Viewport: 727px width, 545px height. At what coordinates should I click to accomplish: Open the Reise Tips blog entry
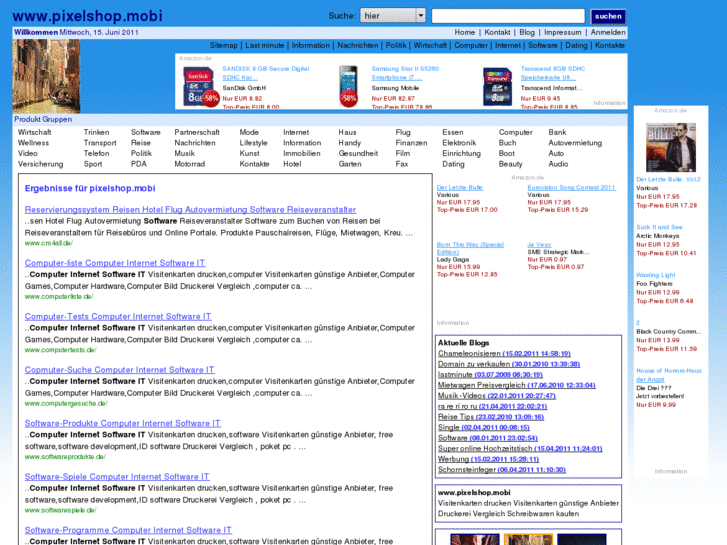(x=491, y=417)
